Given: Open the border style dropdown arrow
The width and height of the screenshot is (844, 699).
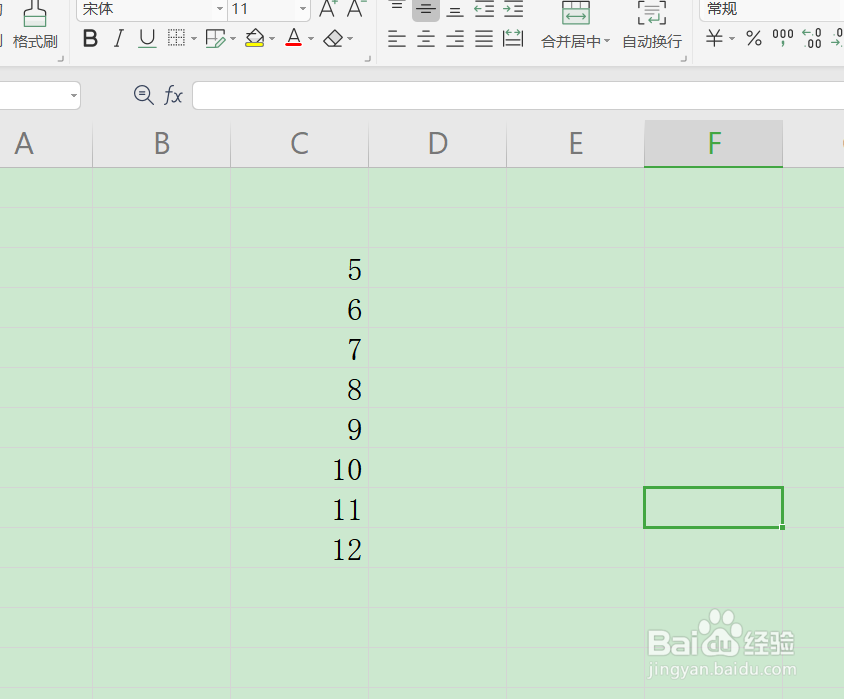Looking at the screenshot, I should coord(194,39).
